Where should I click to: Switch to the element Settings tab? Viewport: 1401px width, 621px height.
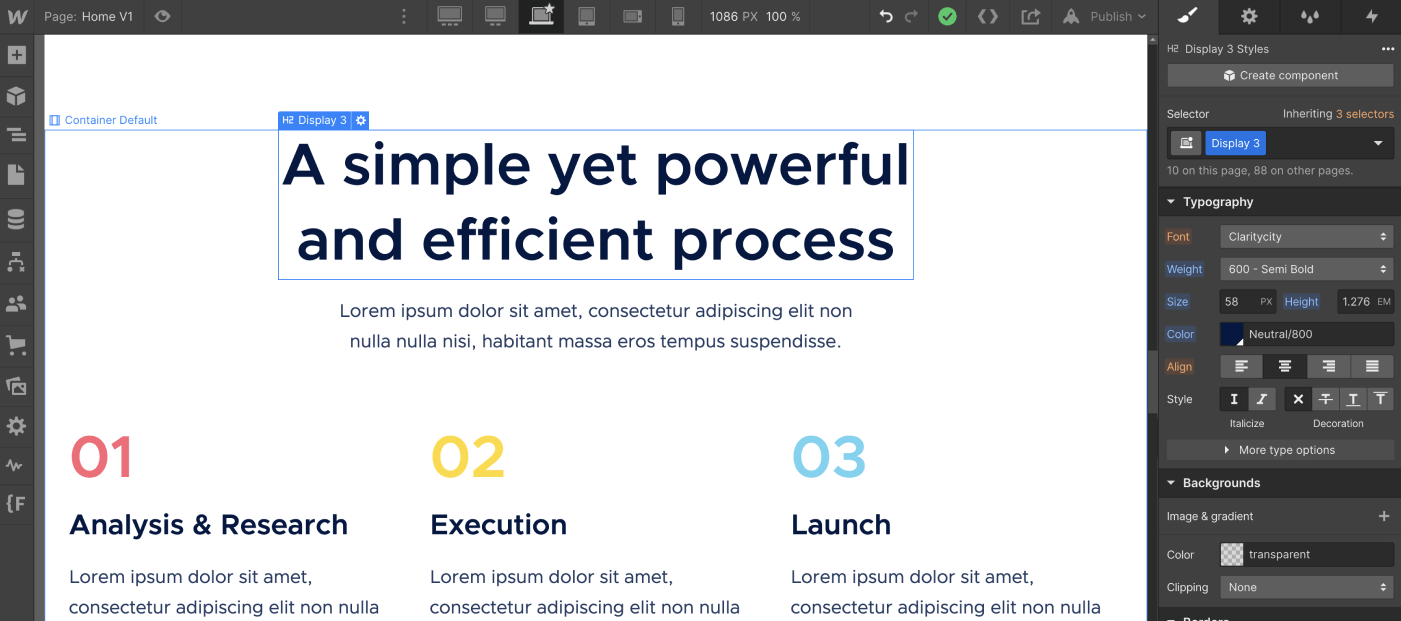(1249, 17)
